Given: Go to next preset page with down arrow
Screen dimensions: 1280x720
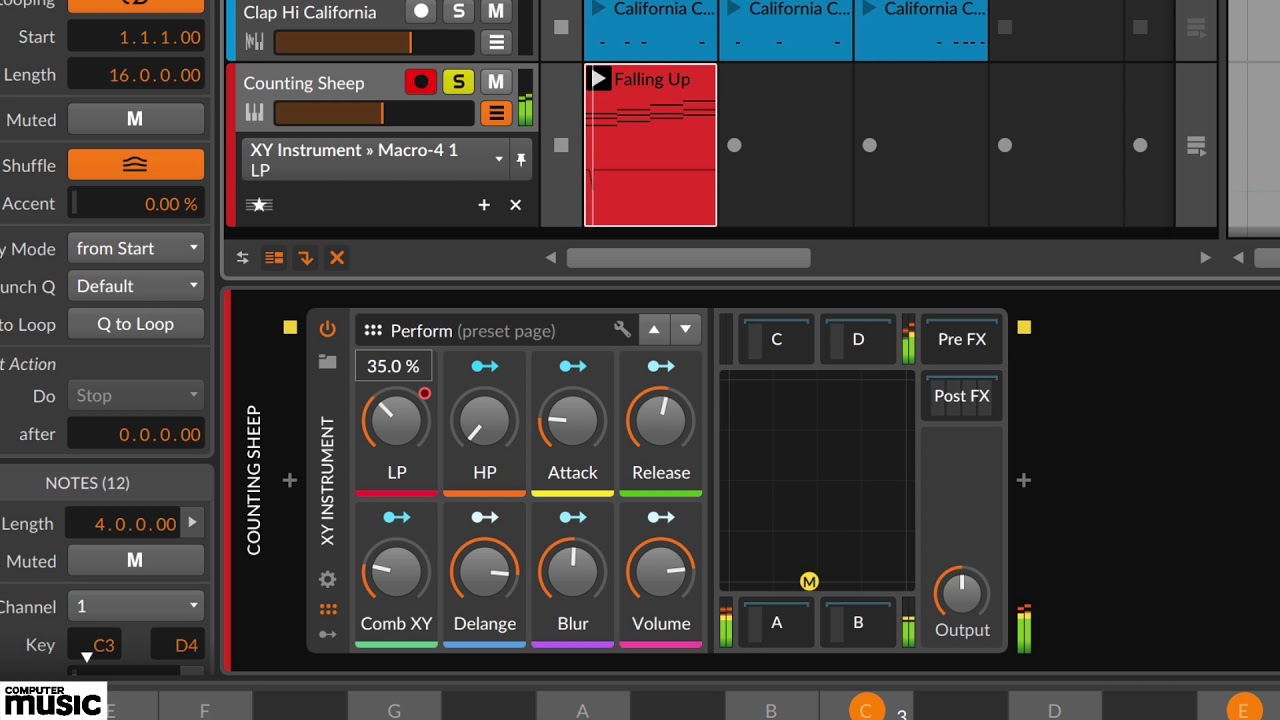Looking at the screenshot, I should point(685,329).
